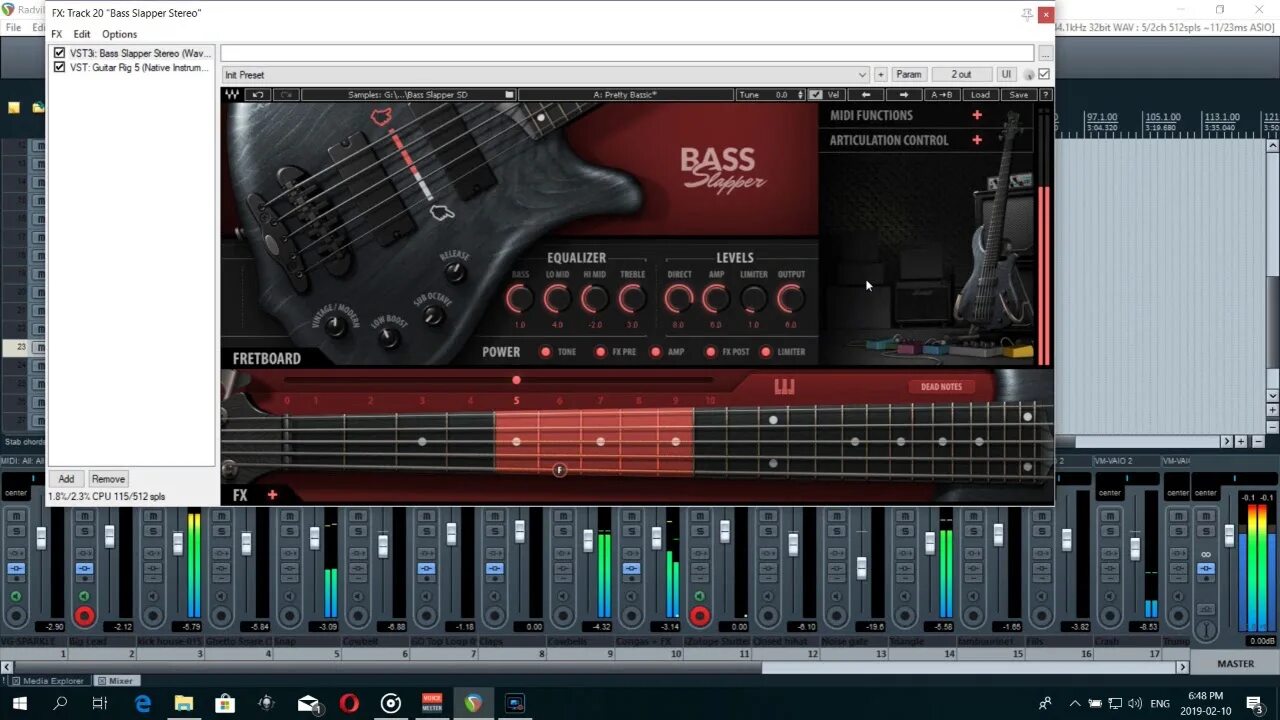The width and height of the screenshot is (1280, 720).
Task: Open the Samples path selector
Action: pyautogui.click(x=408, y=95)
